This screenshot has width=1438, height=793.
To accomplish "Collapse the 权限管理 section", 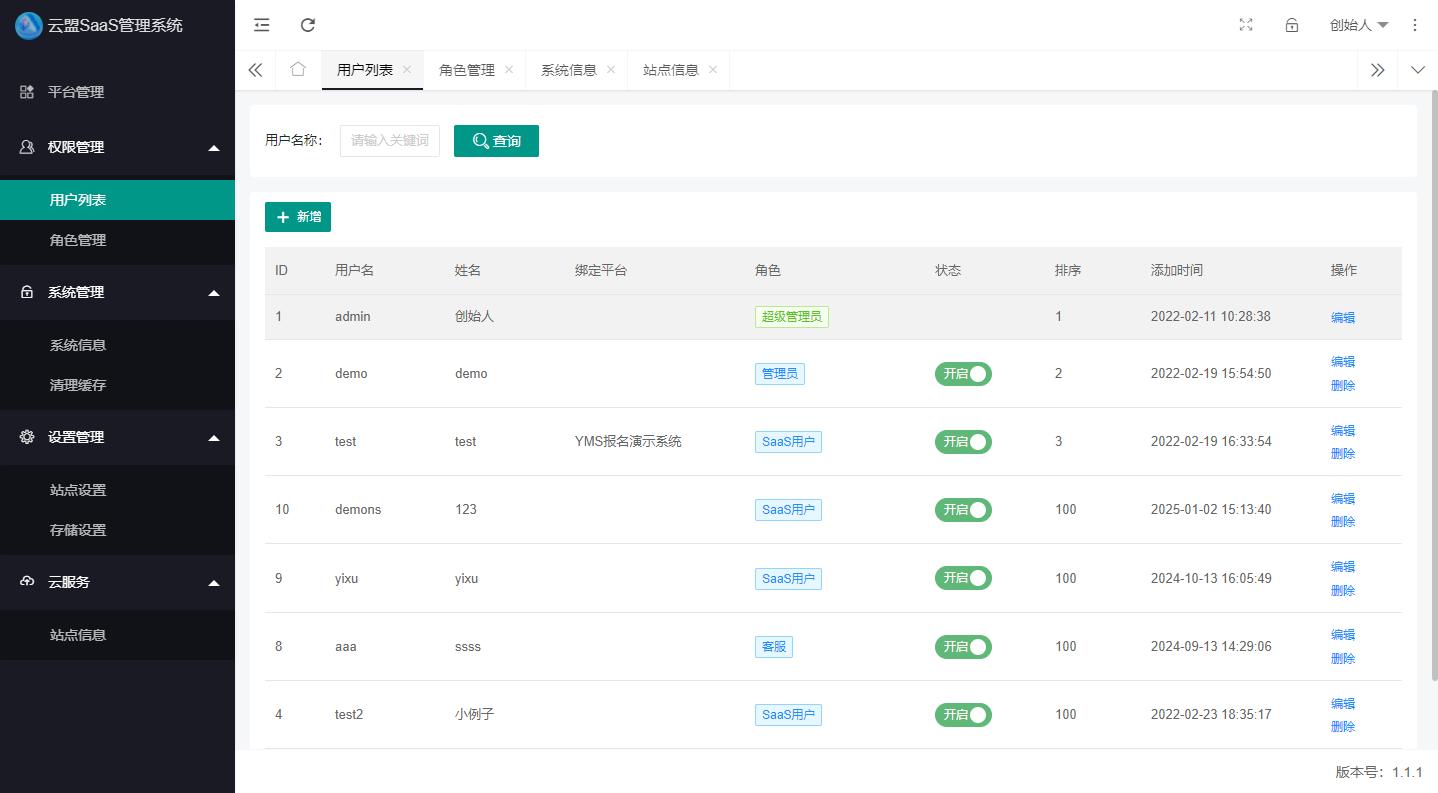I will coord(213,147).
